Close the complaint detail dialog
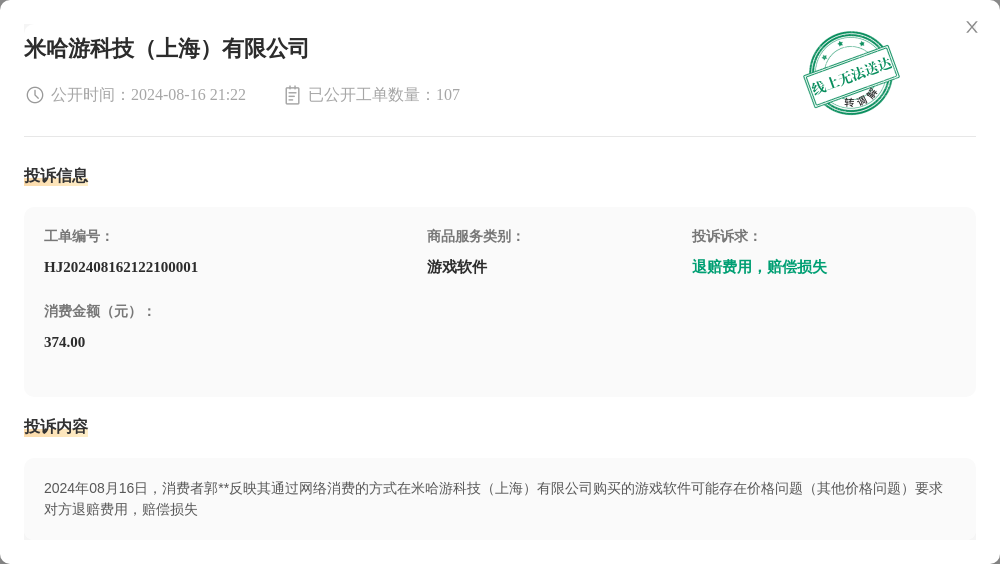The width and height of the screenshot is (1000, 564). 971,27
